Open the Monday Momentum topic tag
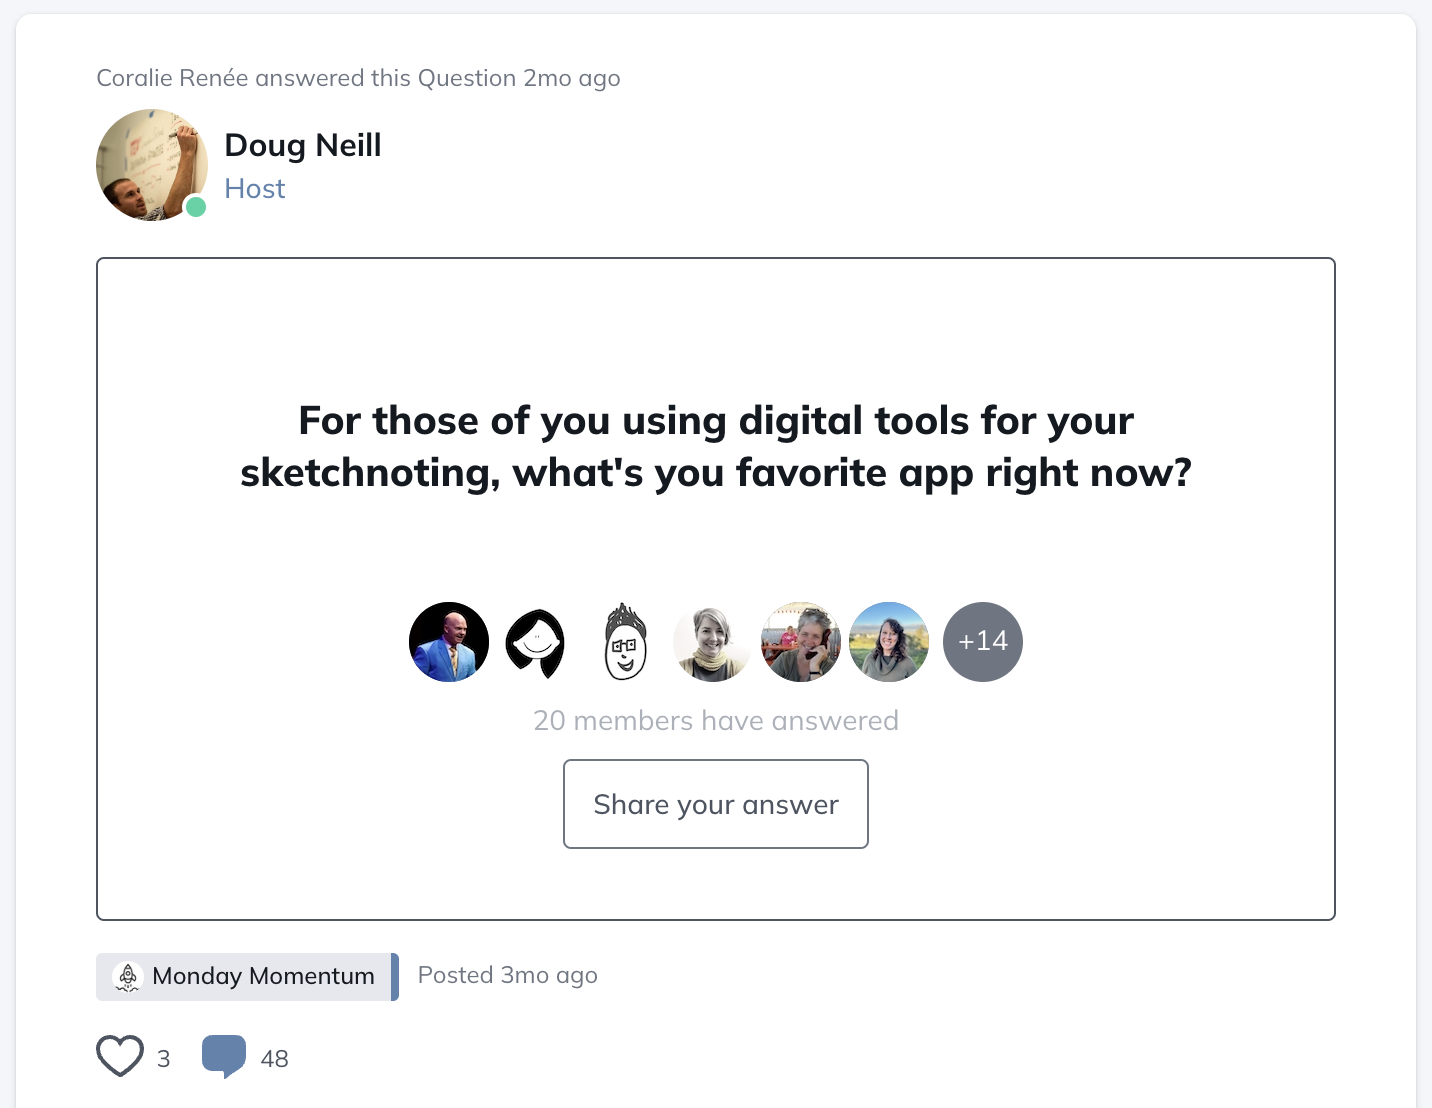1432x1108 pixels. 247,977
